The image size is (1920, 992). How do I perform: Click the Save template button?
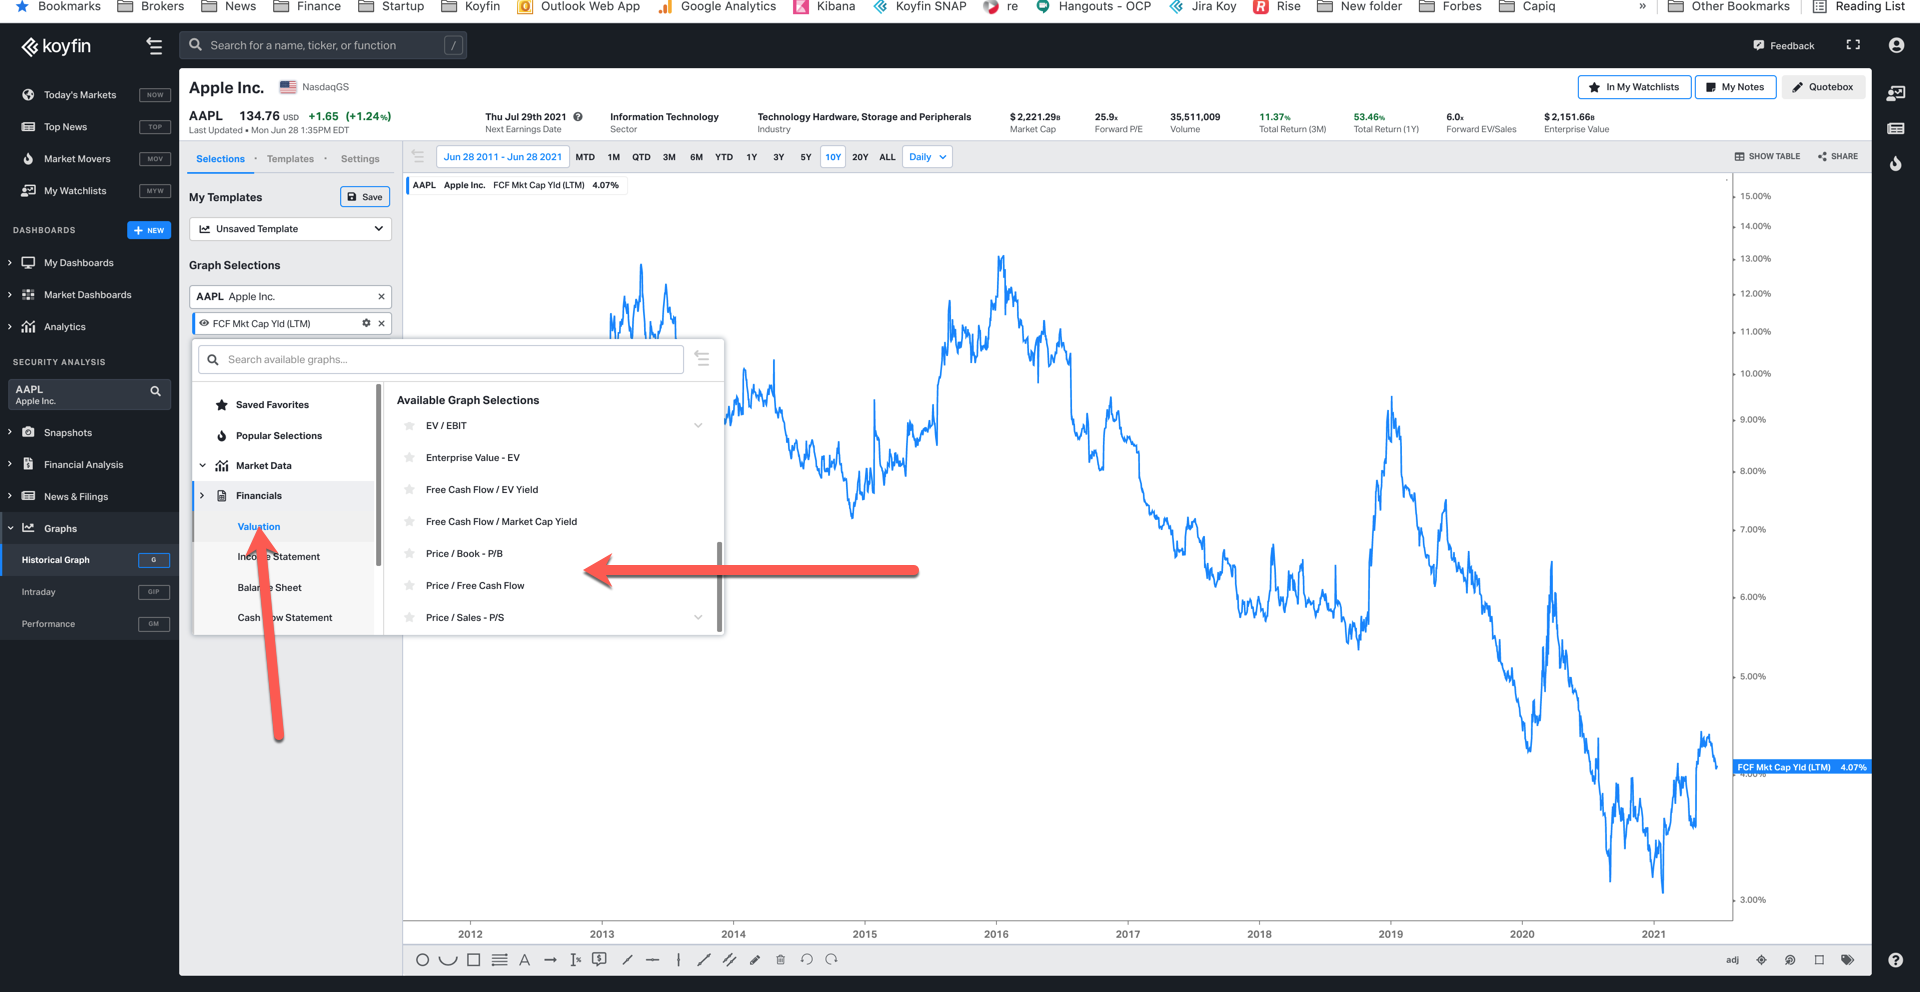coord(364,197)
